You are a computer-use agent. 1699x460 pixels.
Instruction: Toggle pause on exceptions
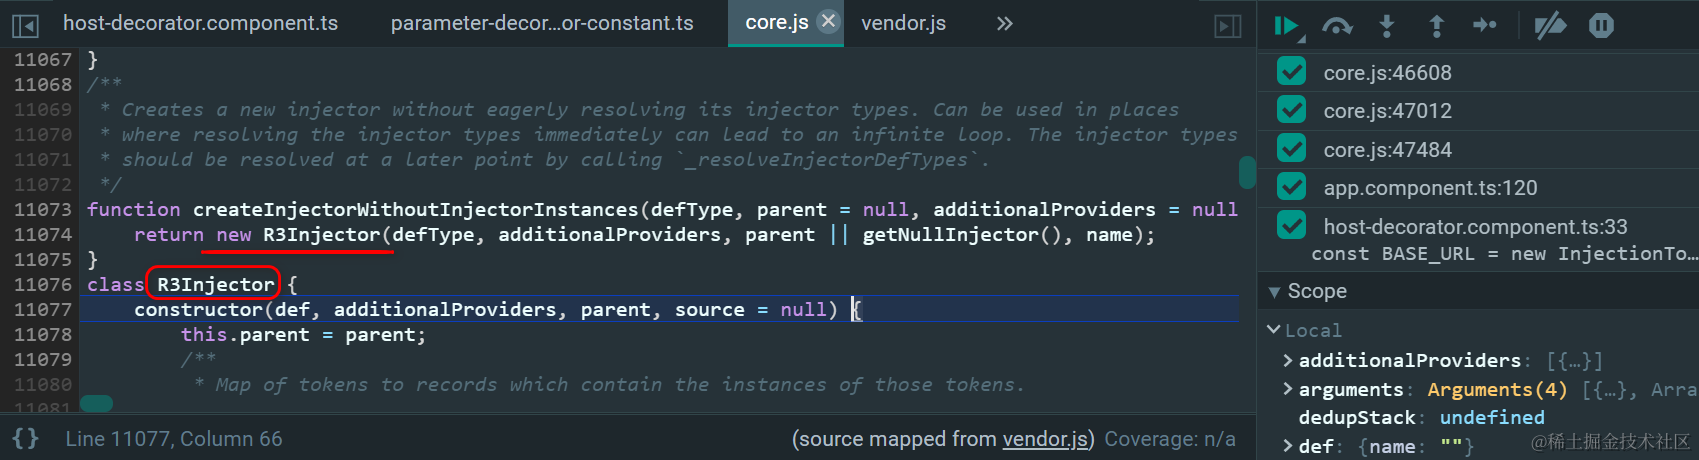[1601, 26]
